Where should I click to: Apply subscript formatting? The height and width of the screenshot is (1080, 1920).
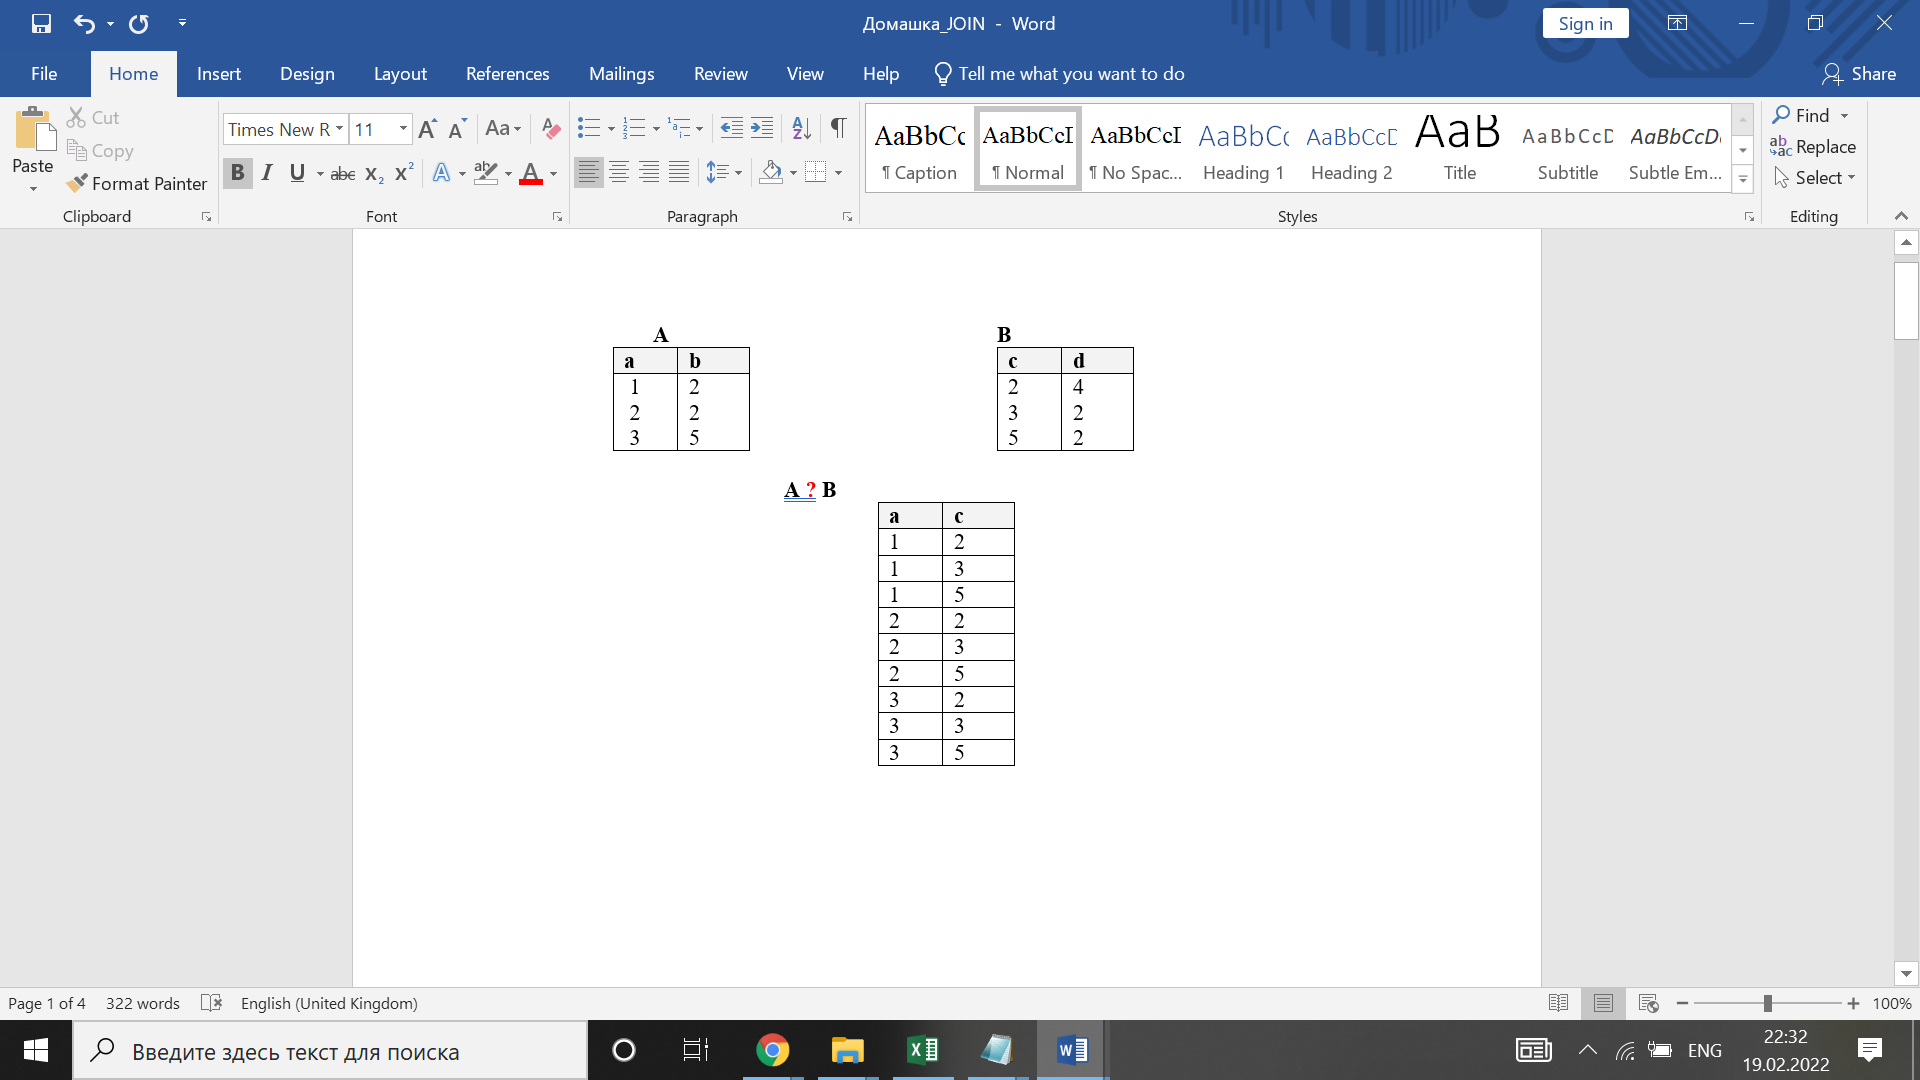click(374, 173)
